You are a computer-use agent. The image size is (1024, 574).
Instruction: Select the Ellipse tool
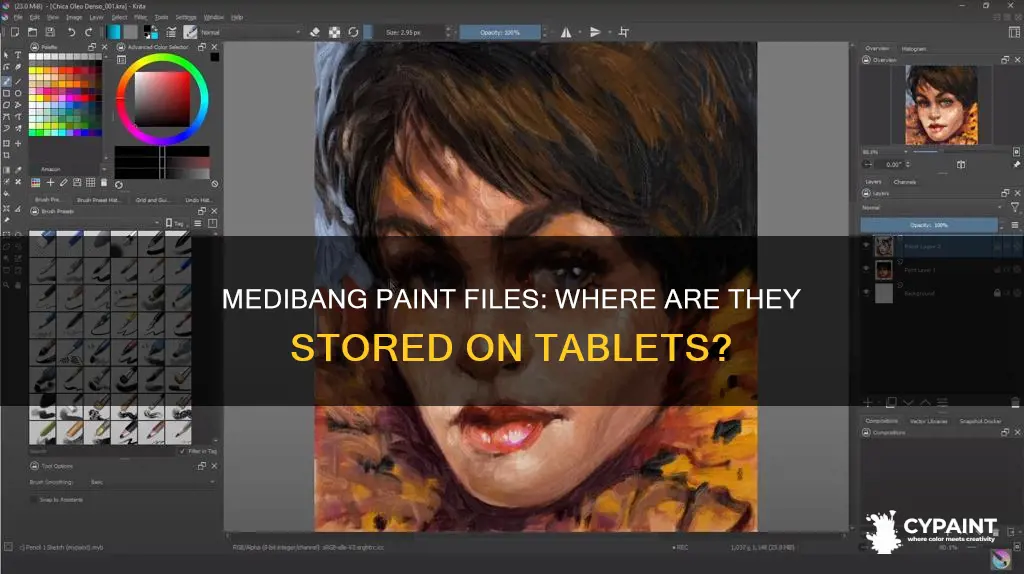point(18,93)
